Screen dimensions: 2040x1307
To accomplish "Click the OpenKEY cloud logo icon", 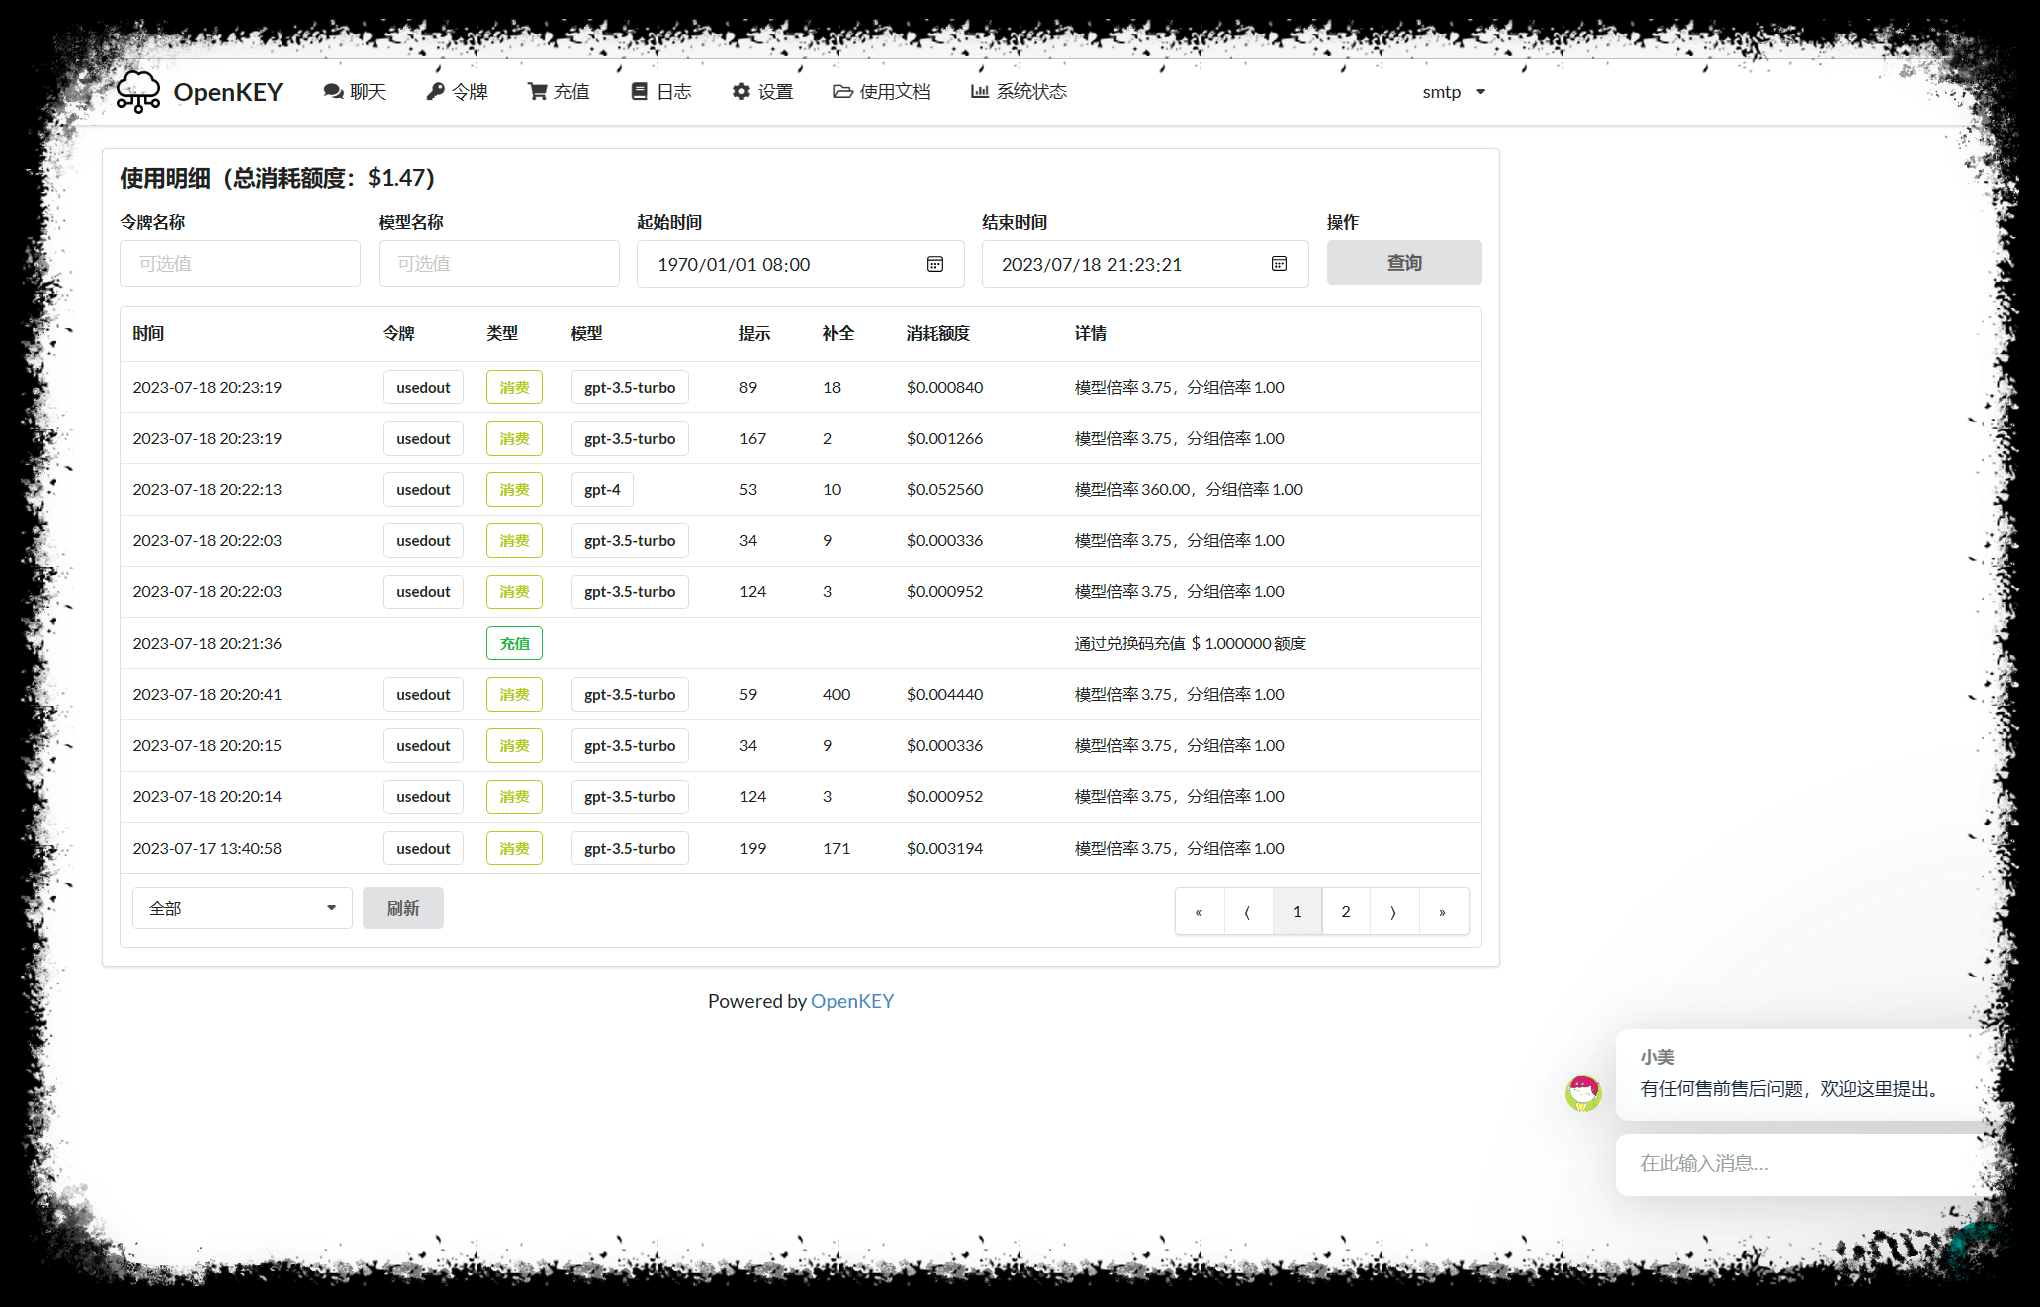I will [138, 92].
